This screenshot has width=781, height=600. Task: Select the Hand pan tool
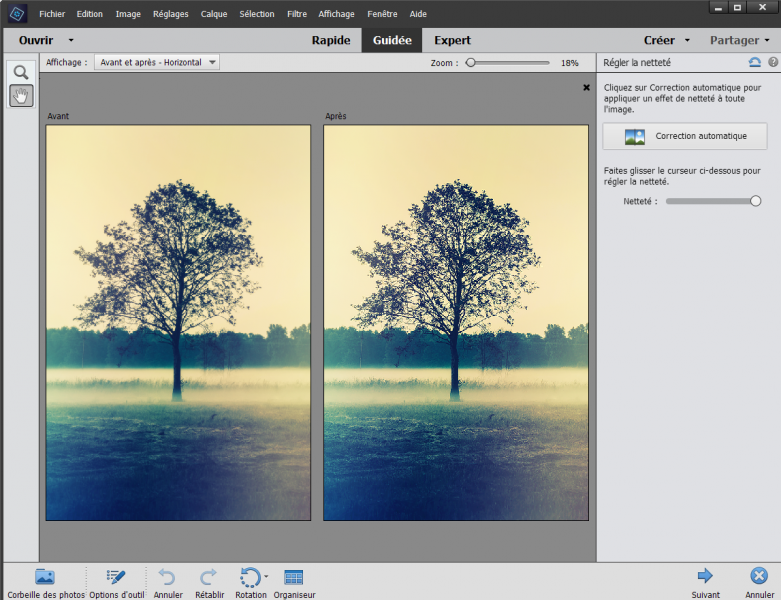tap(20, 96)
